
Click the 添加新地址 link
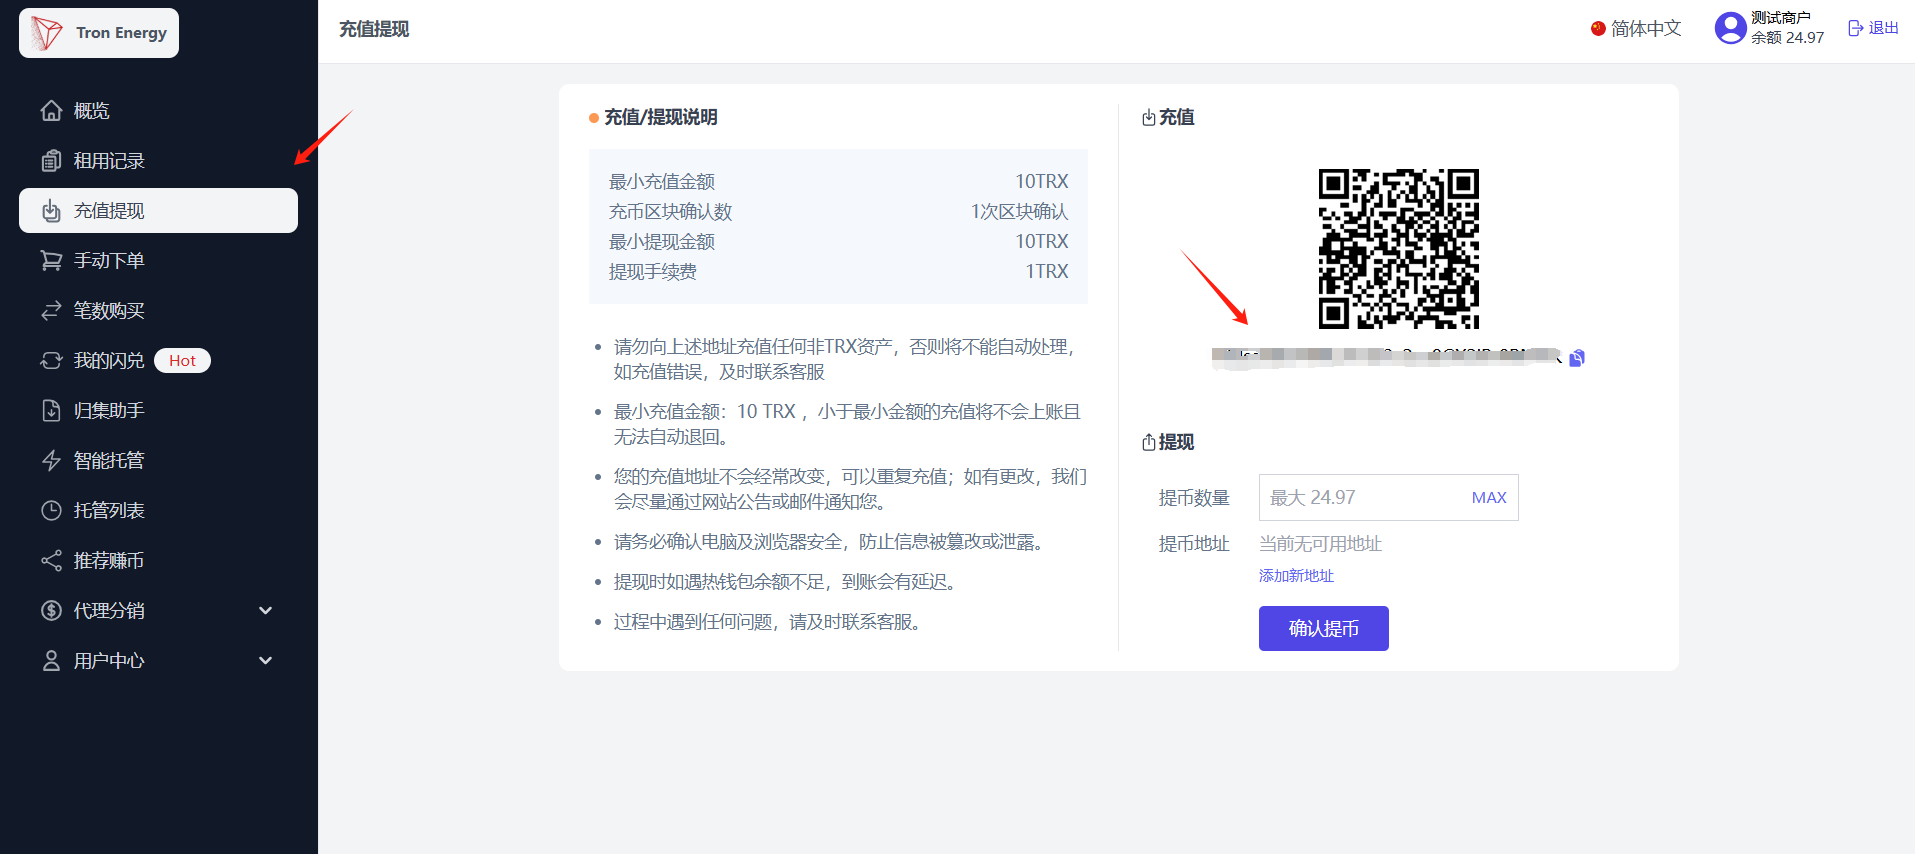click(1296, 576)
